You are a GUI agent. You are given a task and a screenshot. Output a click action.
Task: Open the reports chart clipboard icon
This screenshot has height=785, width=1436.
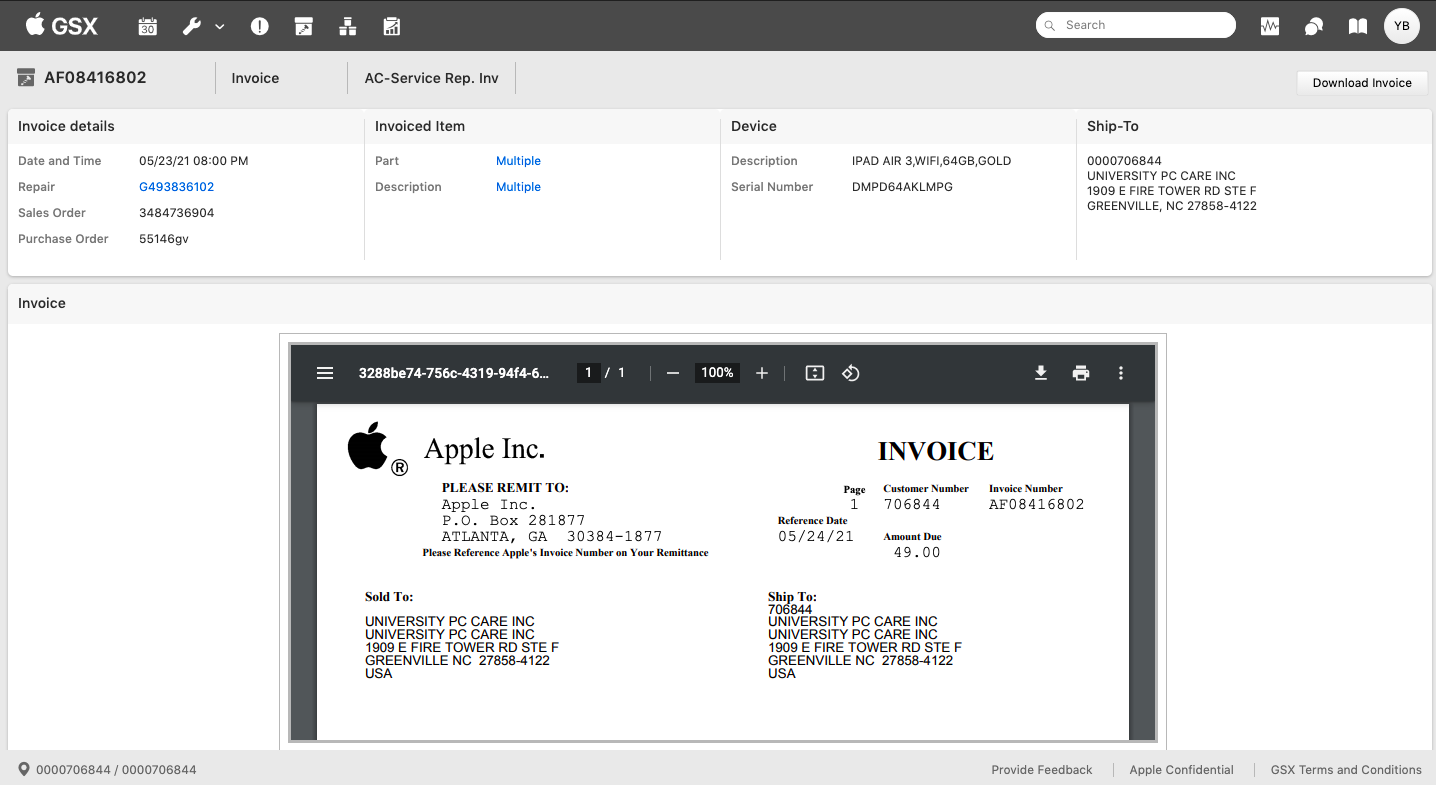[392, 27]
